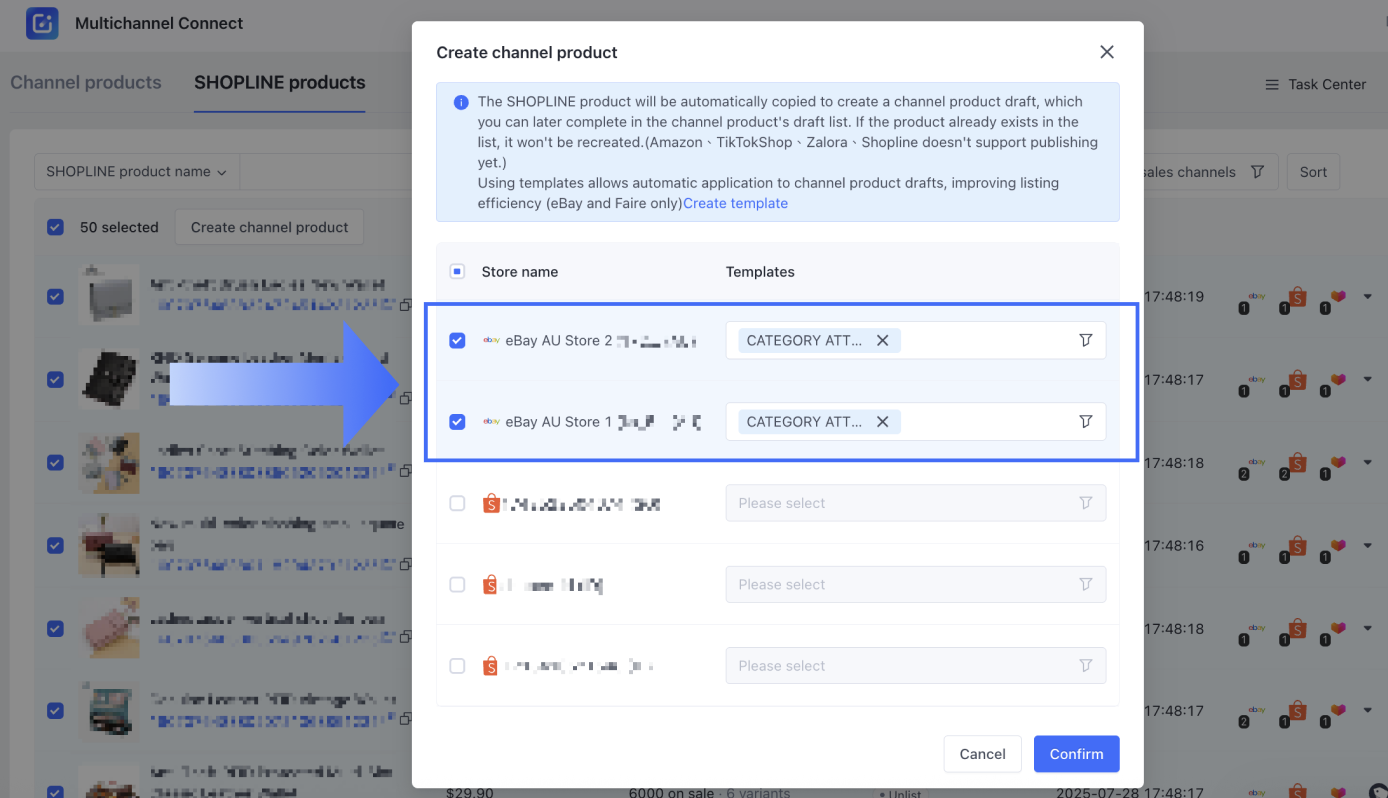Select the SHOPLINE products tab

pos(280,83)
